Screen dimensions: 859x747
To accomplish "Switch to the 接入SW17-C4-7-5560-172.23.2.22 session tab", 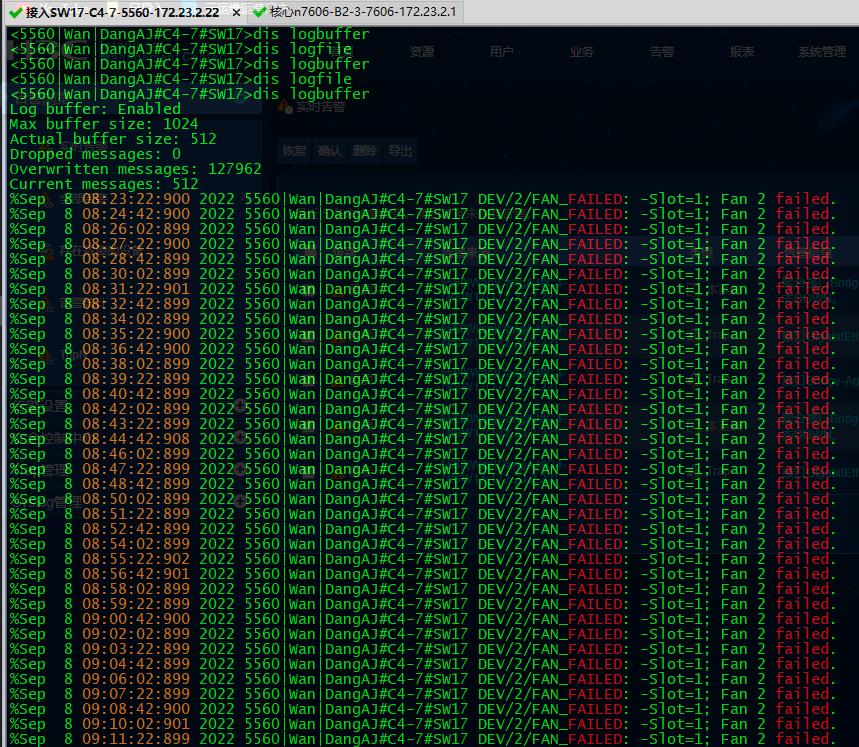I will 125,12.
